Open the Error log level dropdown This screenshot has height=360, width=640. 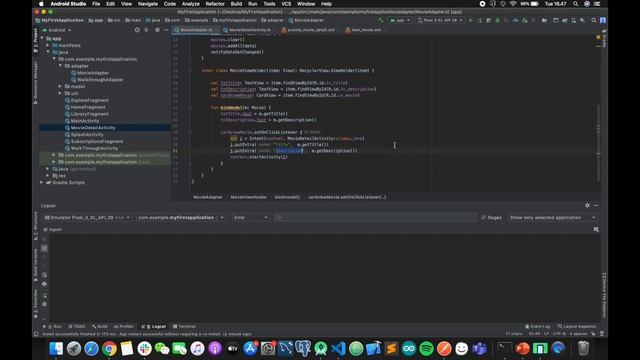(251, 218)
